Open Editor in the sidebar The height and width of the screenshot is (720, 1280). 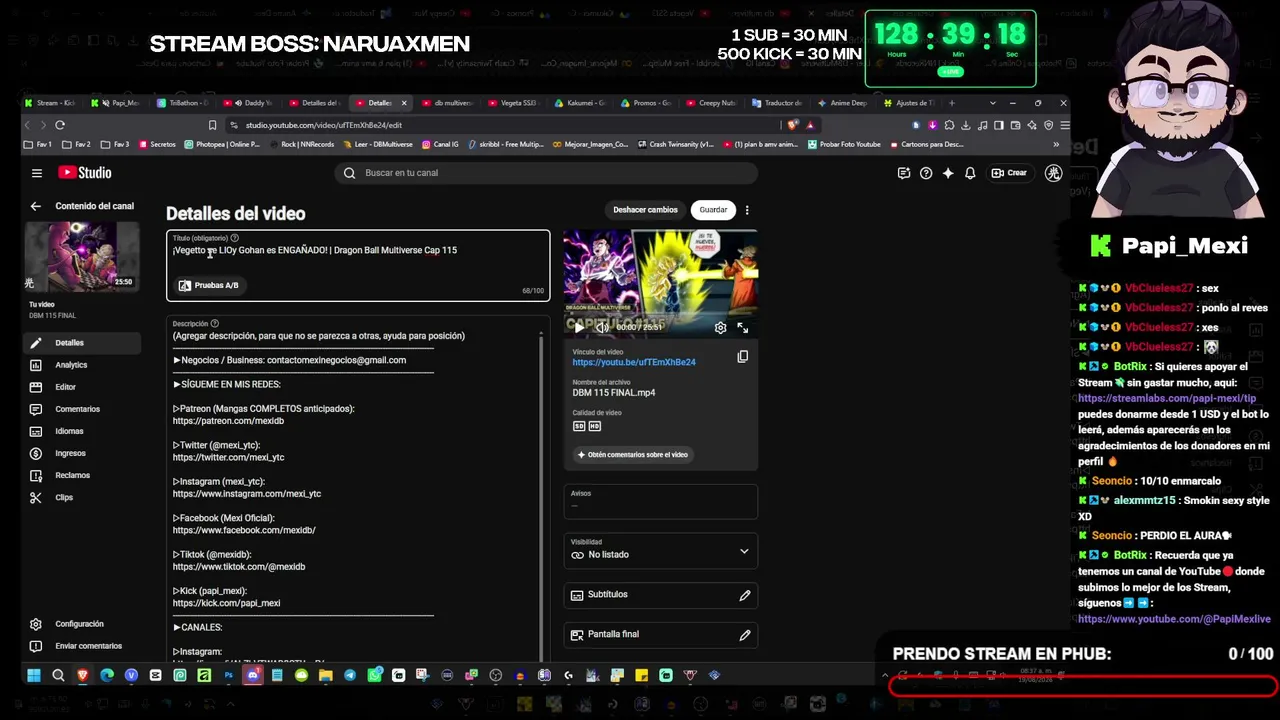pyautogui.click(x=83, y=387)
